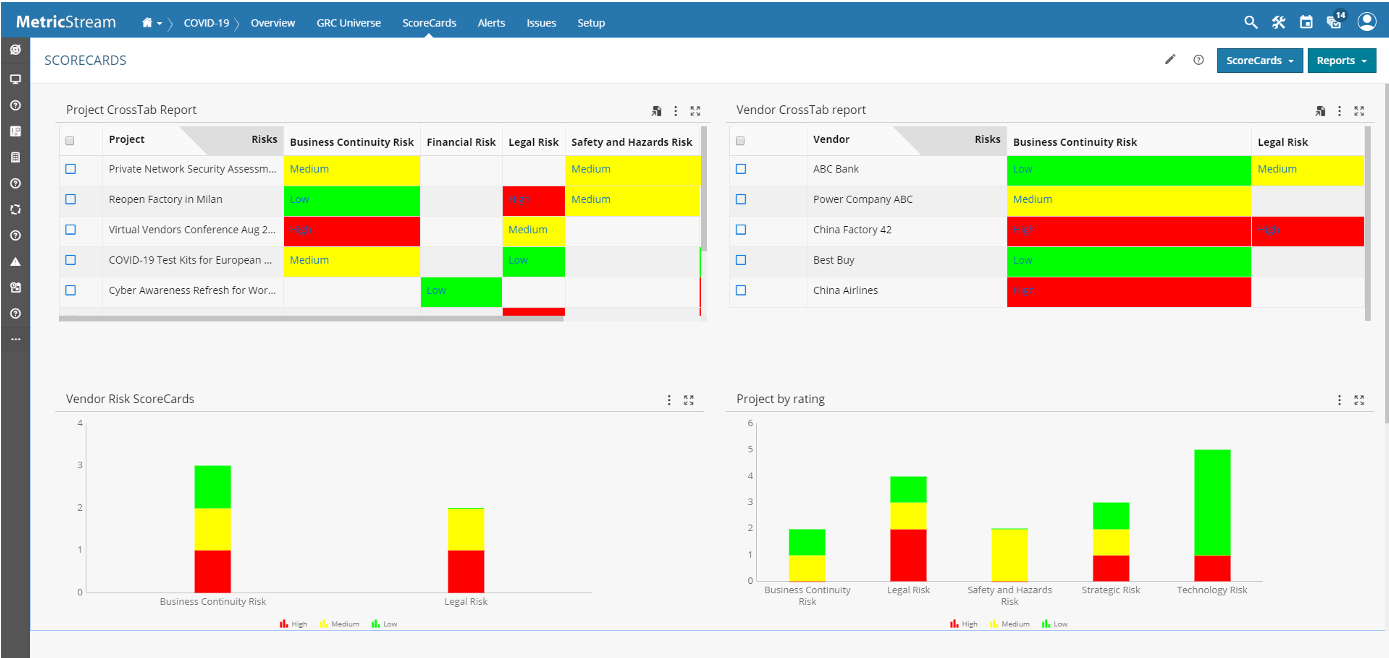Open the tasks icon with 14 badge
The image size is (1389, 658).
(1334, 22)
